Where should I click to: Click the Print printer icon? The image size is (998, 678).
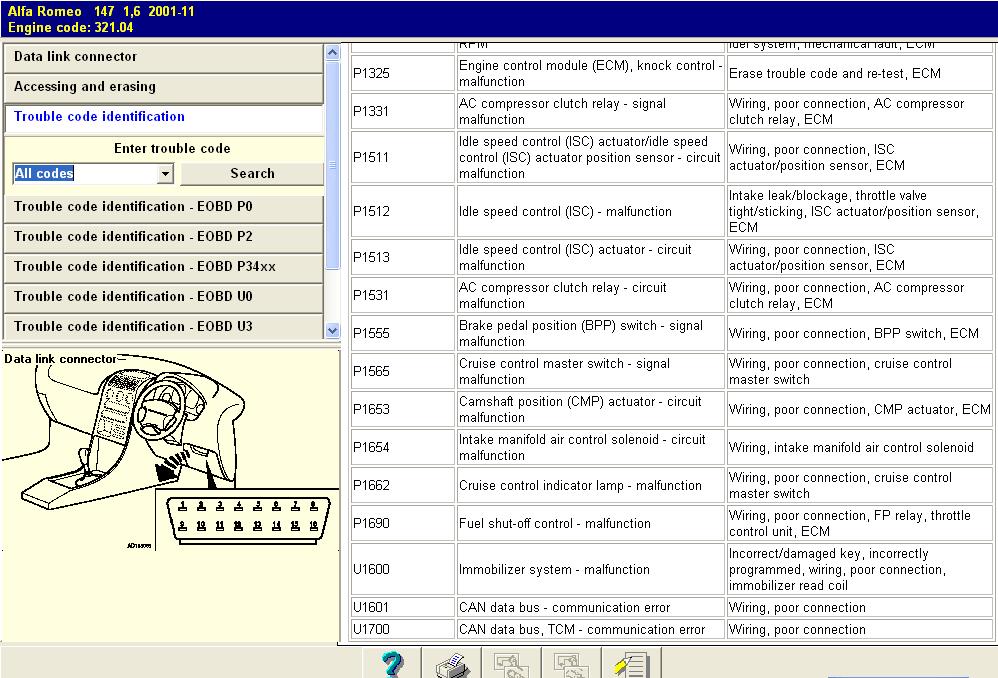(x=452, y=663)
